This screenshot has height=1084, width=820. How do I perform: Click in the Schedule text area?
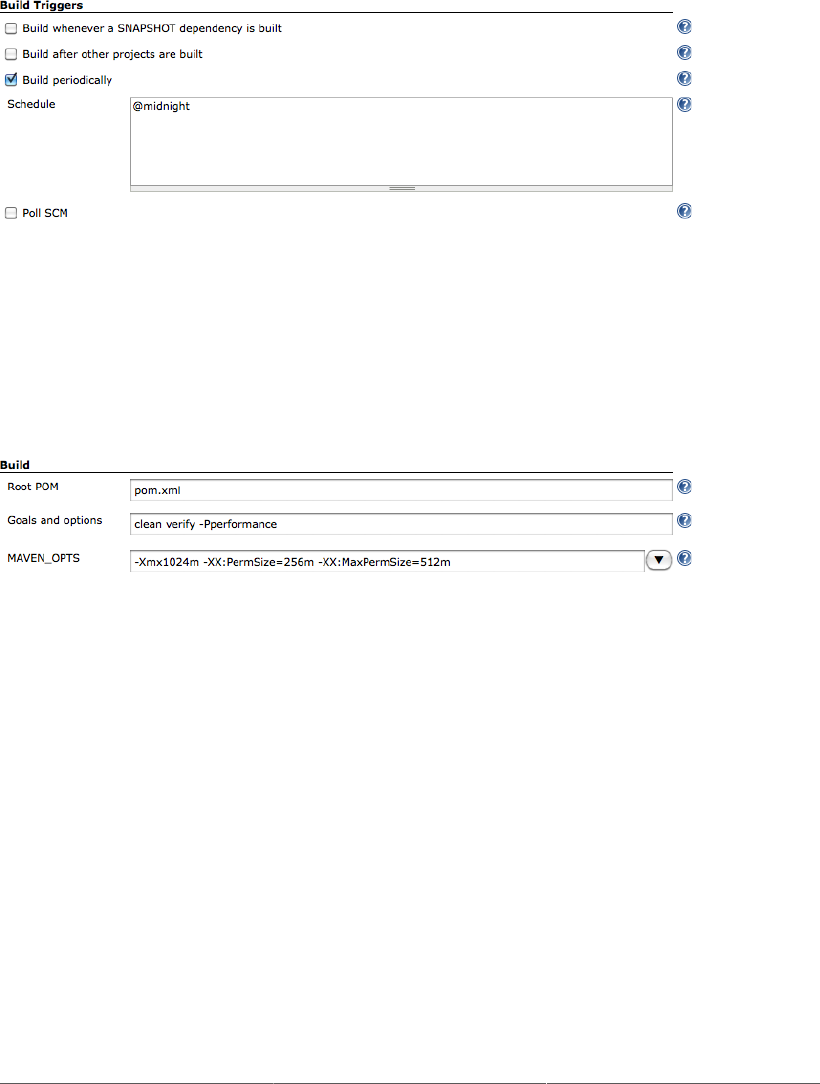tap(401, 142)
